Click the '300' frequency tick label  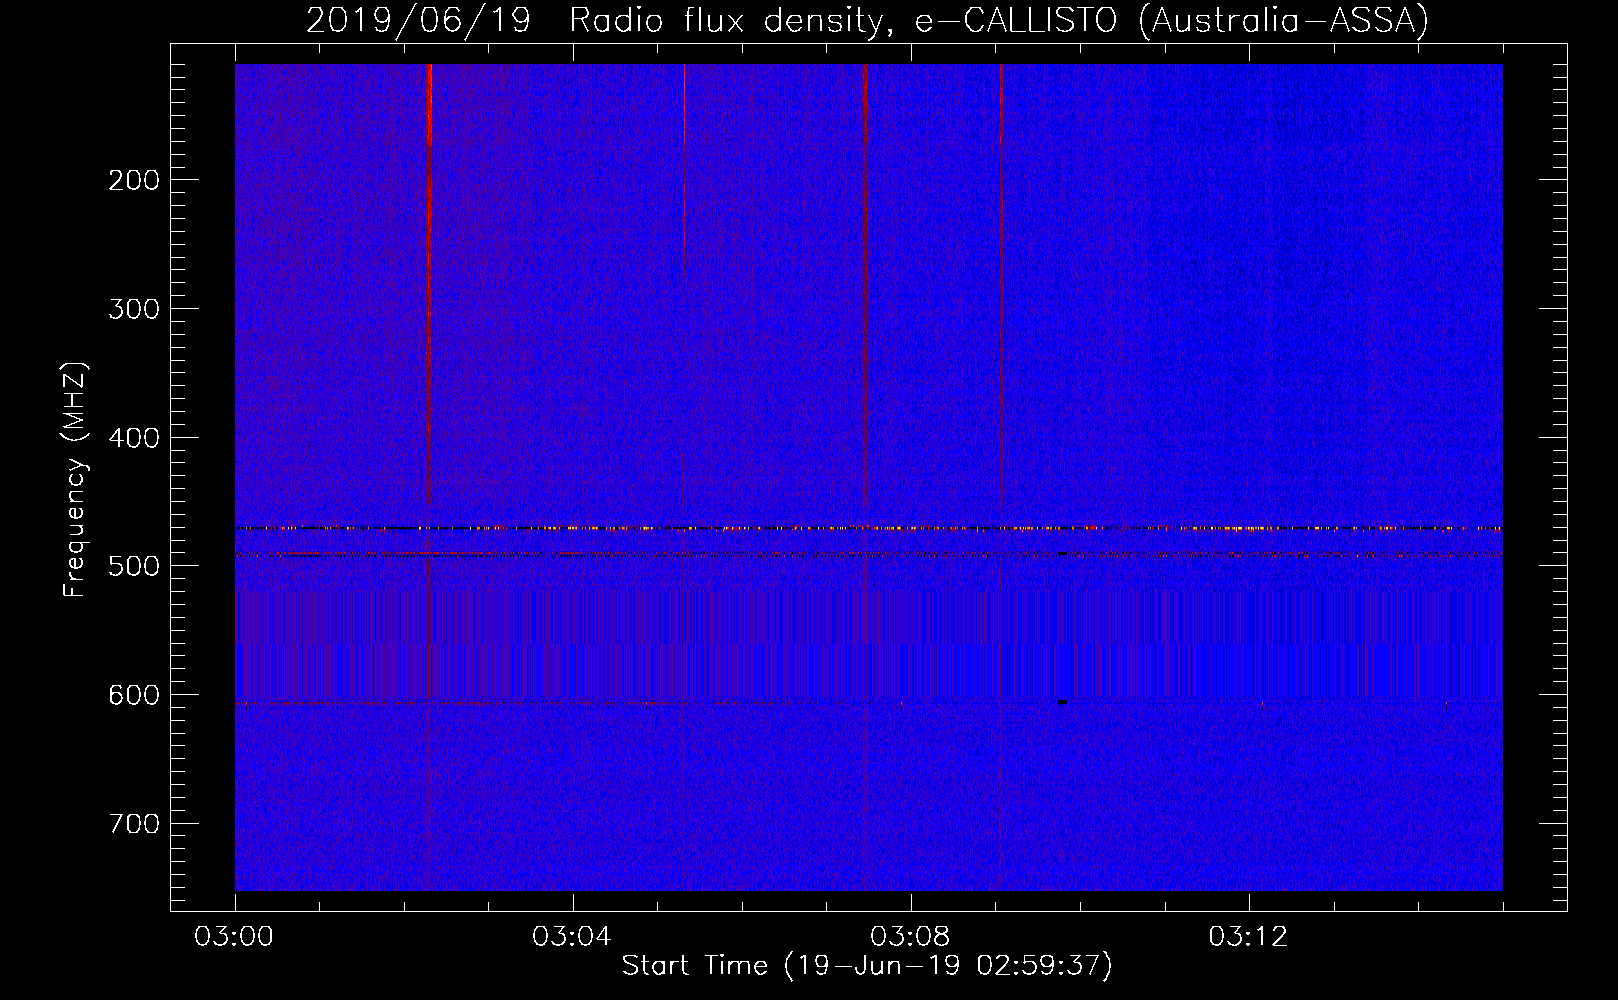click(x=133, y=309)
